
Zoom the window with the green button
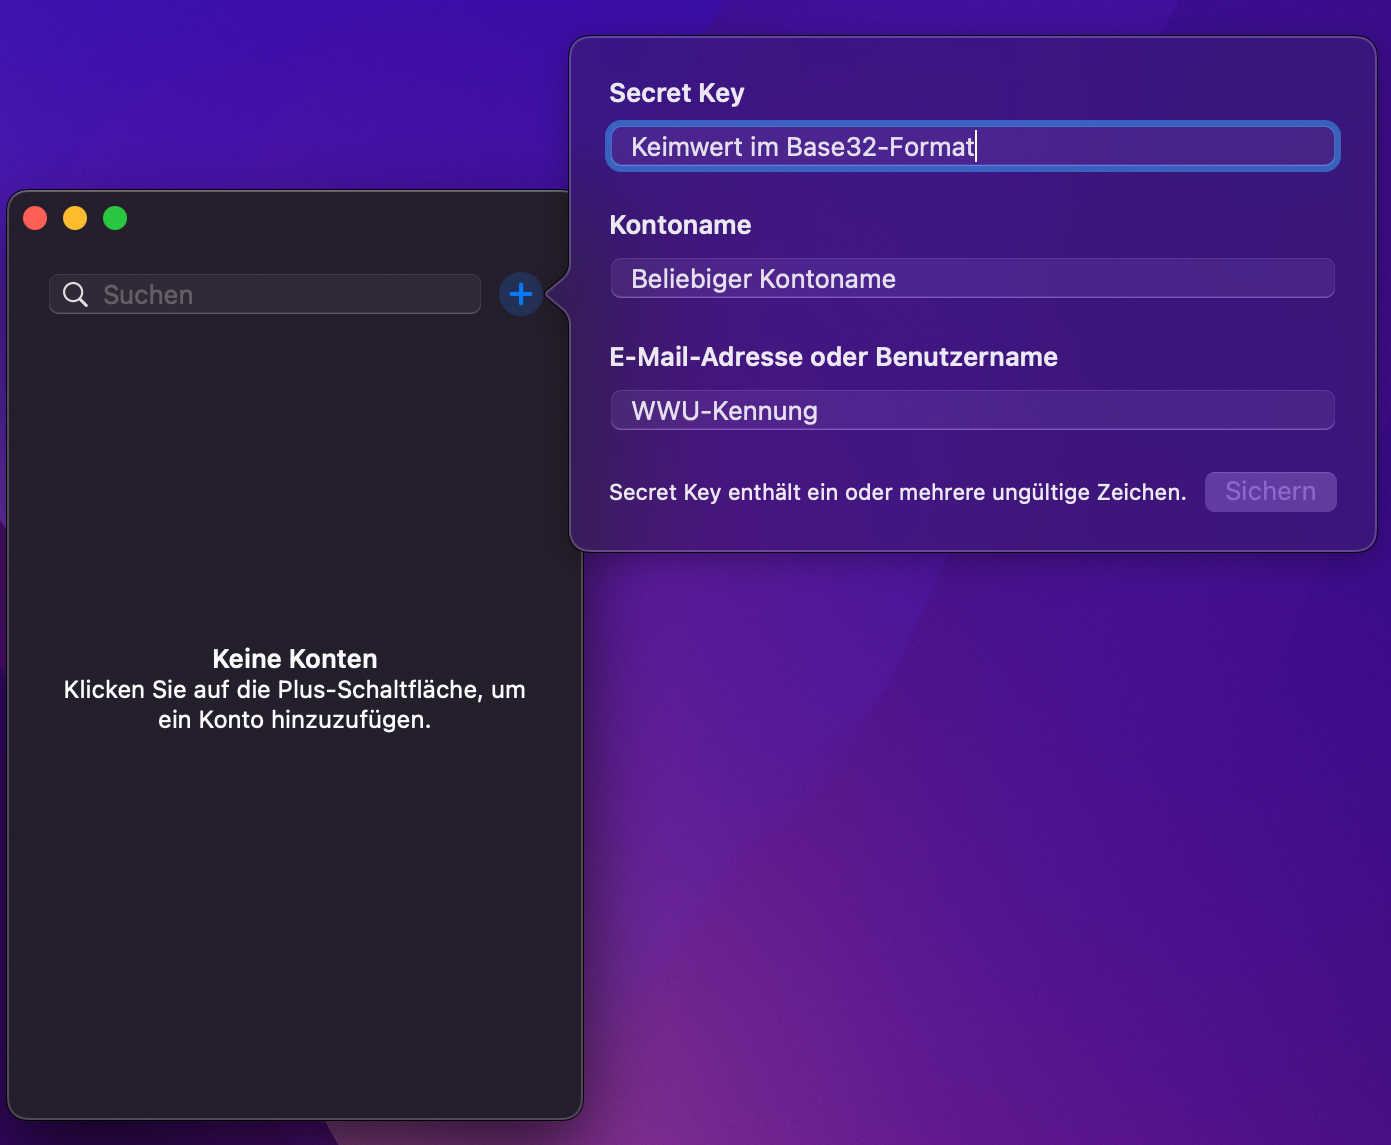pos(115,218)
